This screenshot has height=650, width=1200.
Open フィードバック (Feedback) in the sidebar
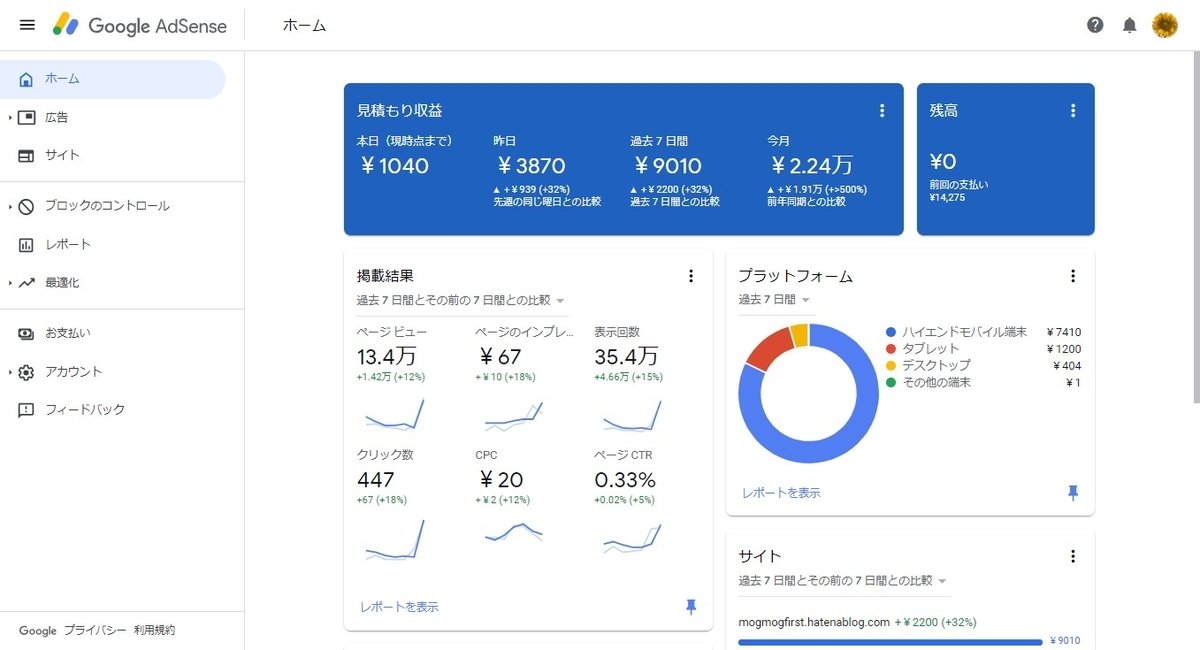click(72, 409)
